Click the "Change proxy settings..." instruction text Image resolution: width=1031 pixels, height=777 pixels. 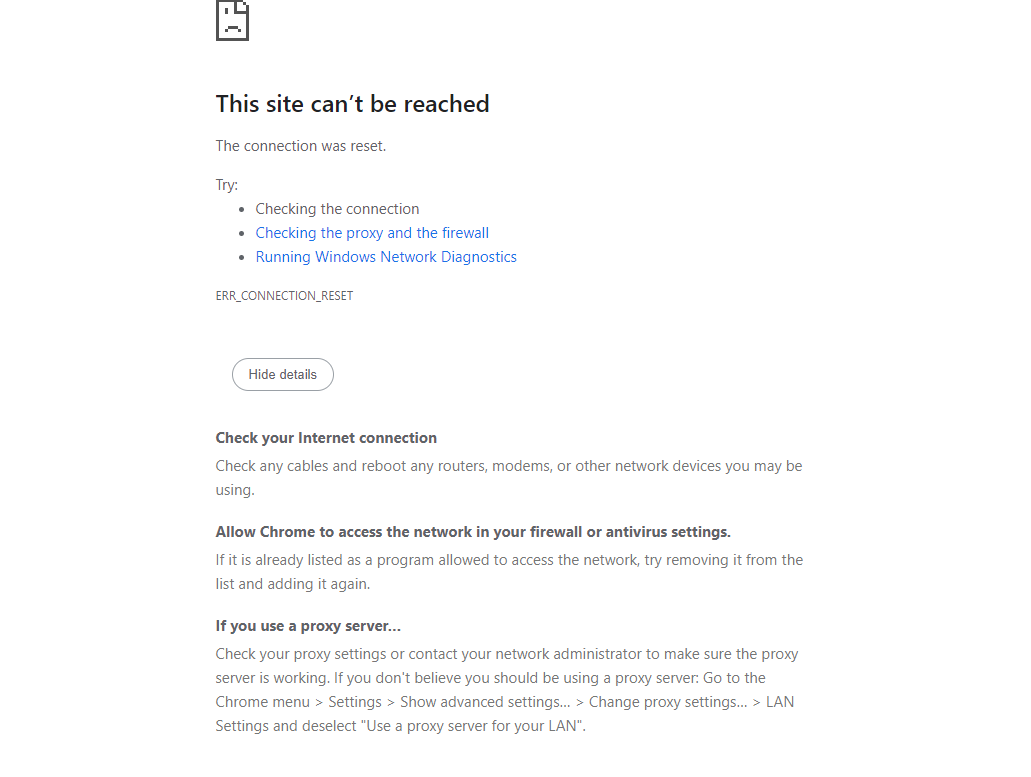tap(668, 702)
